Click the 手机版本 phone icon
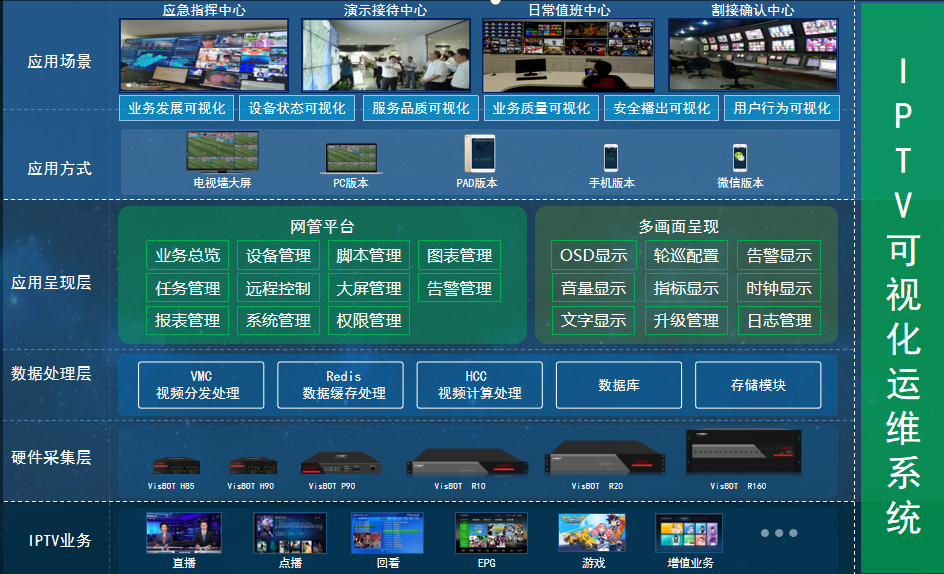Screen dimensions: 944x574 point(610,158)
